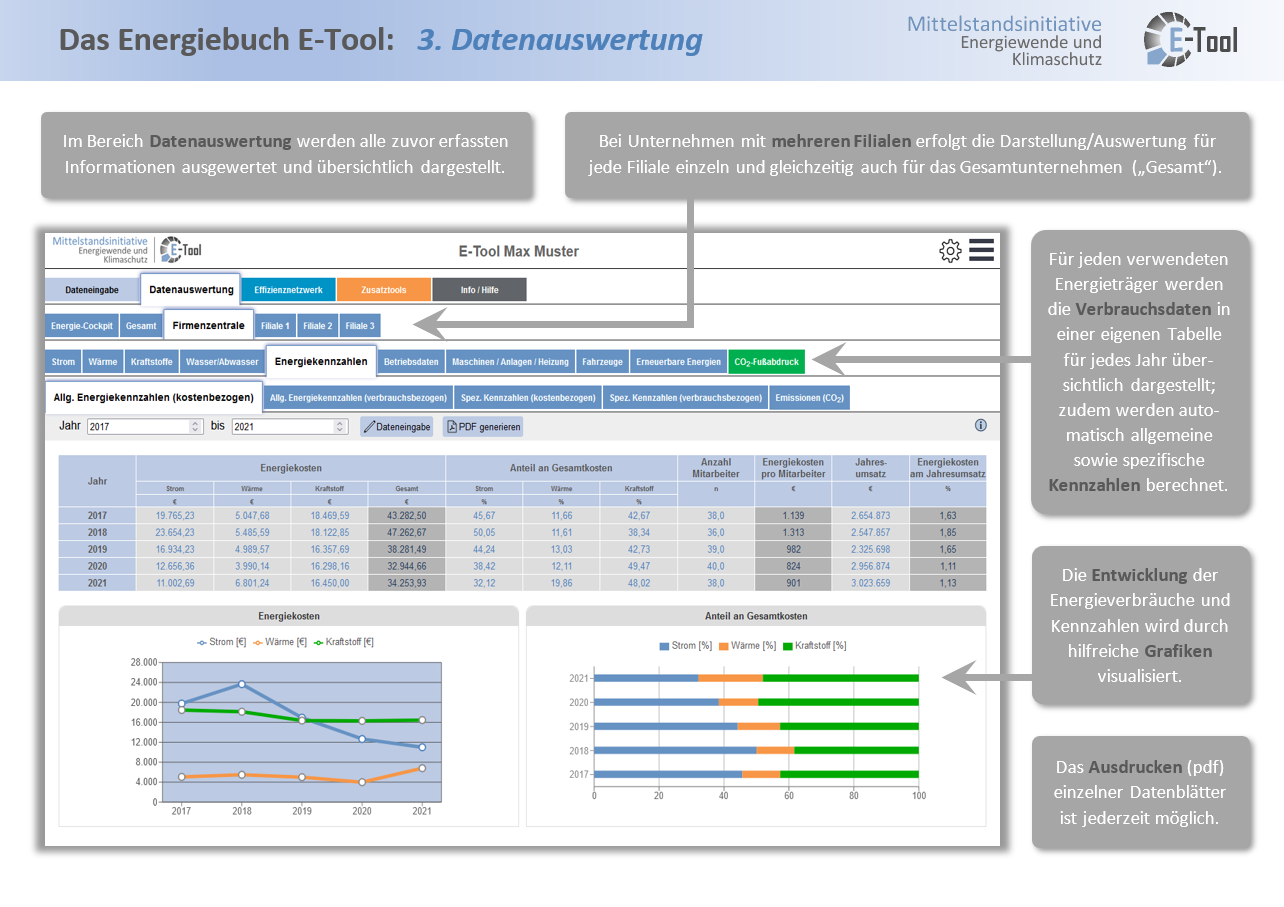Open the CO2-Fußabdruck tab
This screenshot has width=1284, height=907.
(767, 361)
